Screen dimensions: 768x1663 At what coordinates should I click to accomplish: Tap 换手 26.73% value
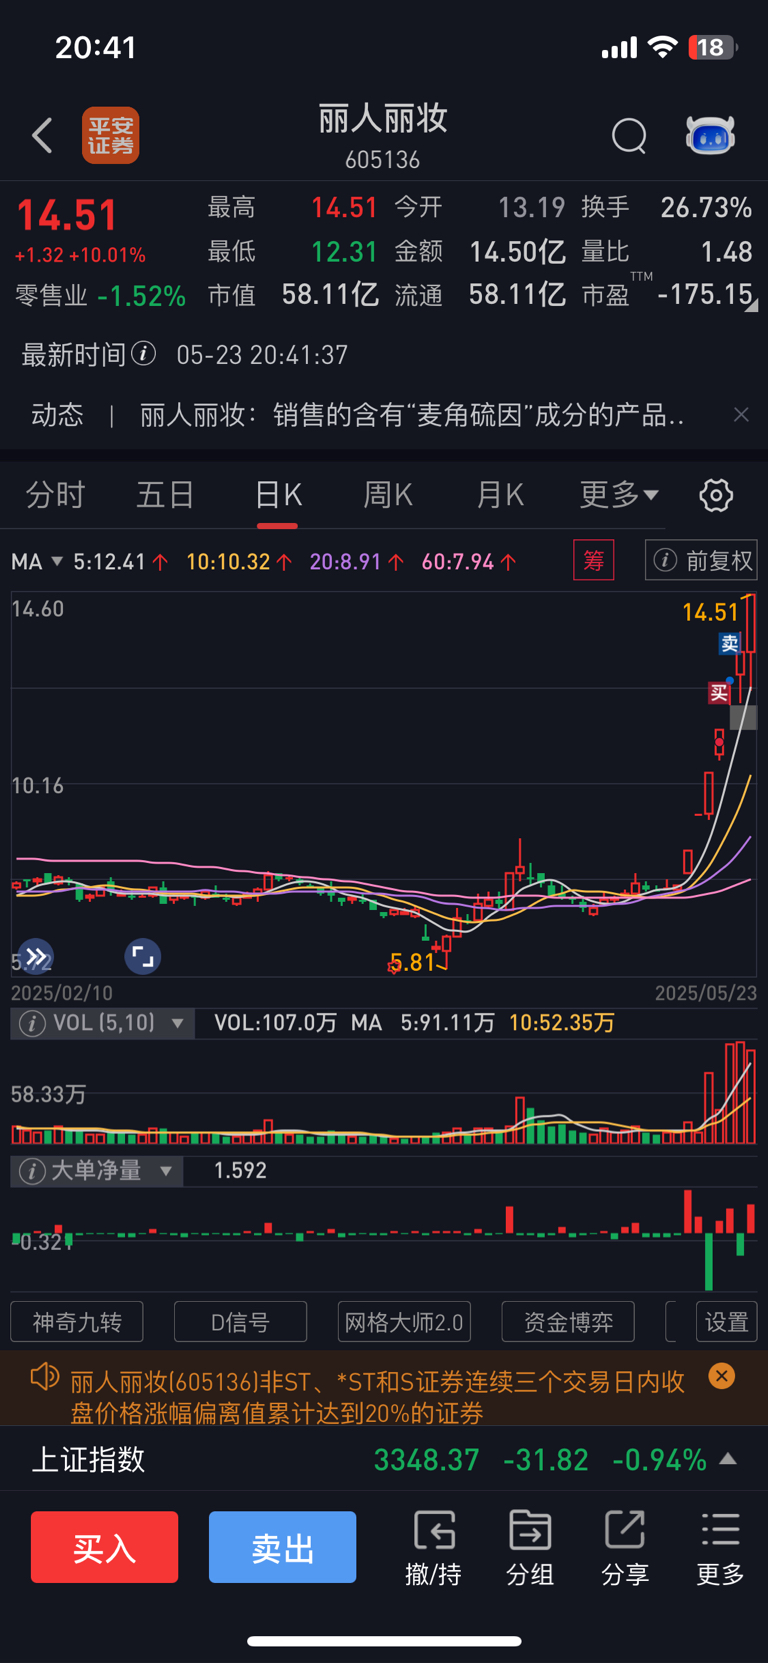(706, 207)
